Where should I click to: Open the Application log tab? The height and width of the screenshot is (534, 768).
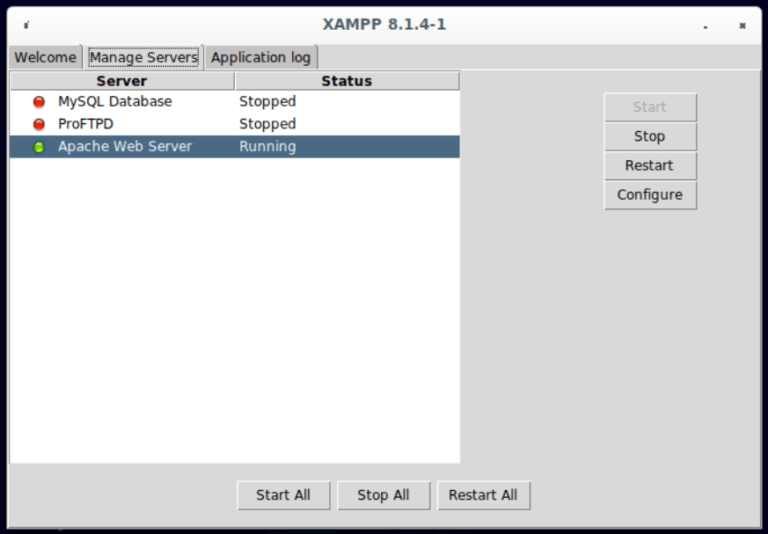[x=261, y=57]
